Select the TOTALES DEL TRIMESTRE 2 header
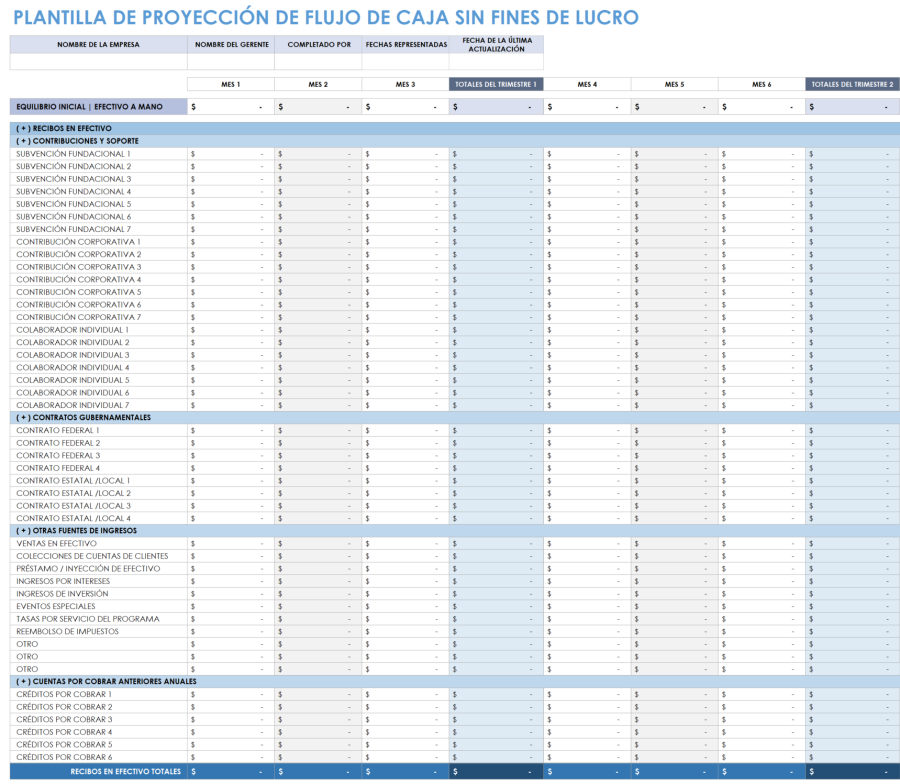Viewport: 900px width, 784px height. click(853, 84)
